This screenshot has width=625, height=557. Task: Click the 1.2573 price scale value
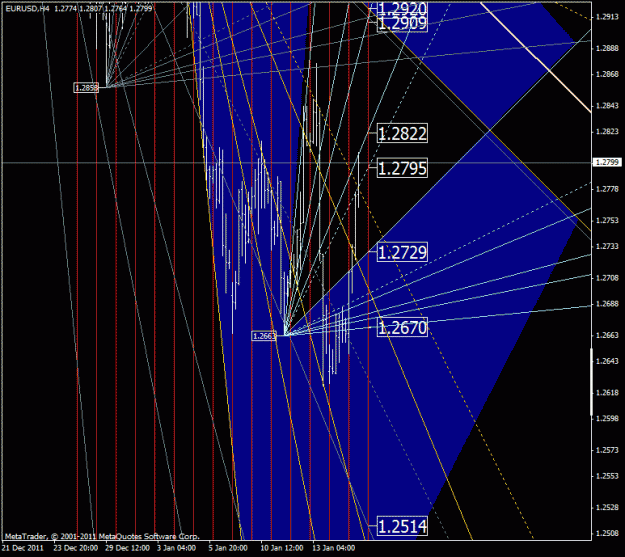pyautogui.click(x=607, y=450)
